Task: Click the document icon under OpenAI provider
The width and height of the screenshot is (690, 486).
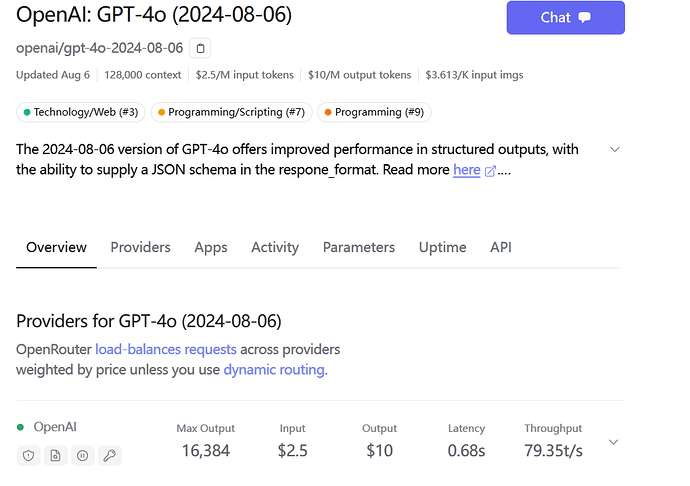Action: [x=55, y=456]
